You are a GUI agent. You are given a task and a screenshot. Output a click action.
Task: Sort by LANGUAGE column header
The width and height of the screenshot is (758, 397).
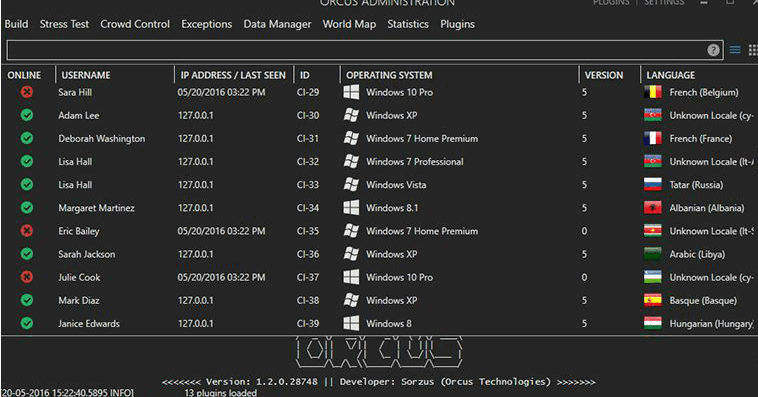coord(671,75)
